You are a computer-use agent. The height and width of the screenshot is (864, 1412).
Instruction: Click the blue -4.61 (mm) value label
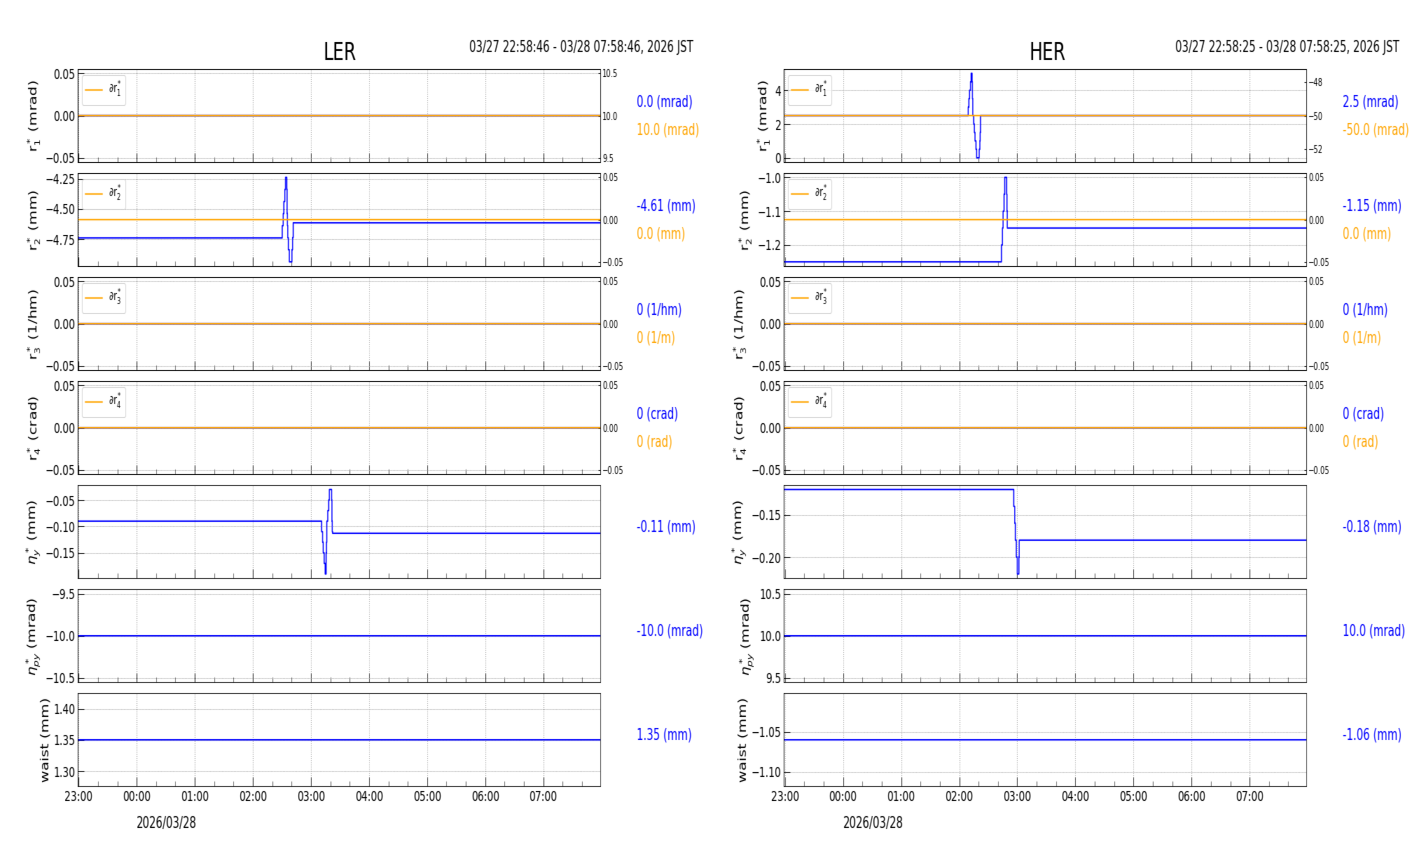pyautogui.click(x=666, y=206)
